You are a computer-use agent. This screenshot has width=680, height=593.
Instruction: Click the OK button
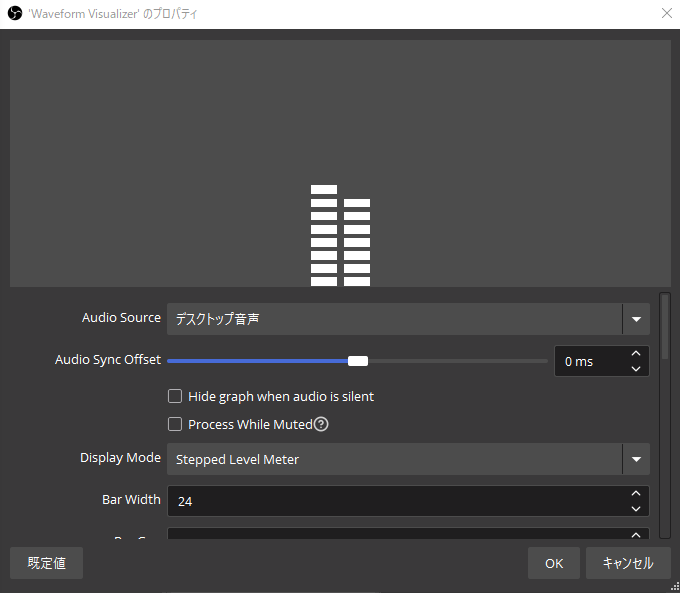tap(554, 563)
